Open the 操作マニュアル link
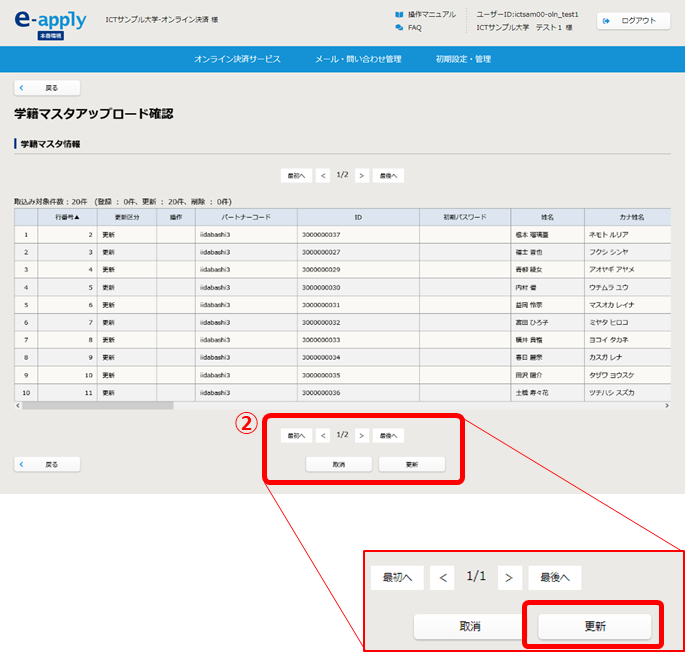This screenshot has height=652, width=685. [x=432, y=14]
